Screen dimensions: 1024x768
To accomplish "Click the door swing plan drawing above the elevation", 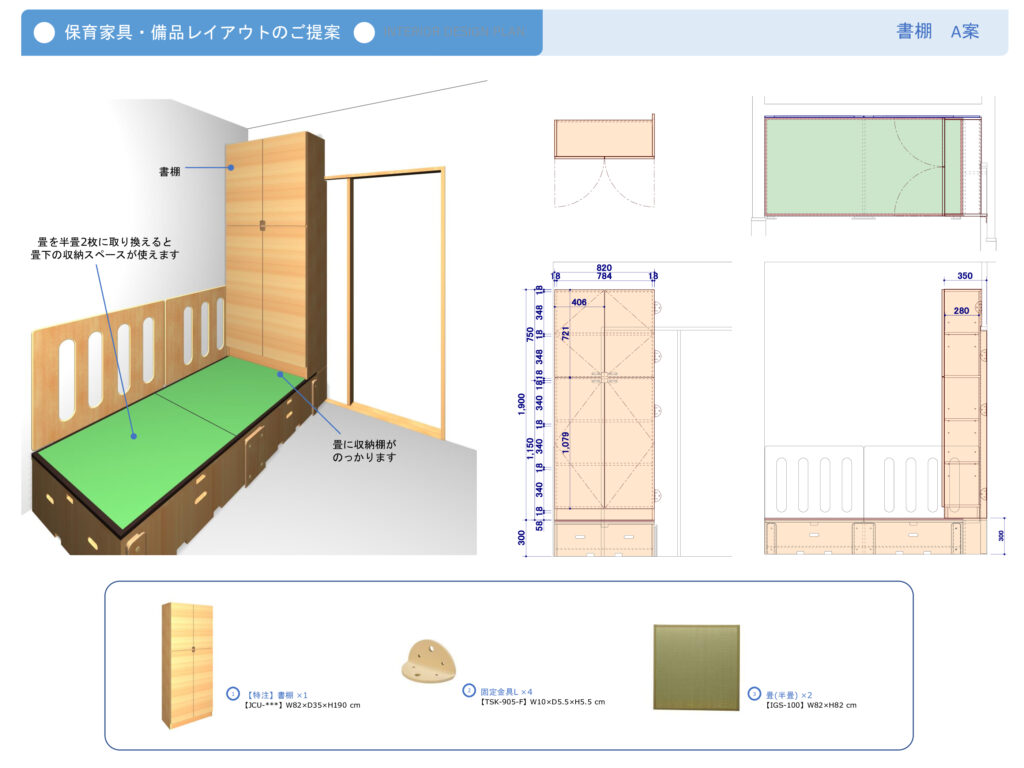I will [x=604, y=160].
